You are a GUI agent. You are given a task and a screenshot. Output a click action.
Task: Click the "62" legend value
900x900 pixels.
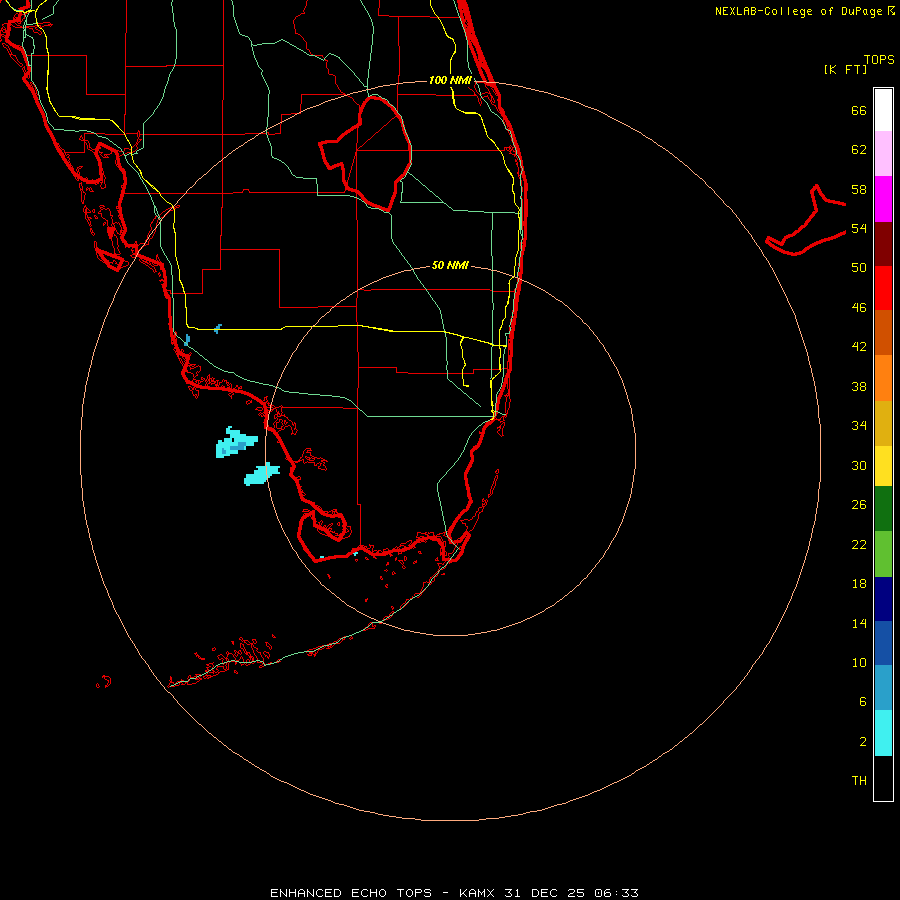click(859, 150)
